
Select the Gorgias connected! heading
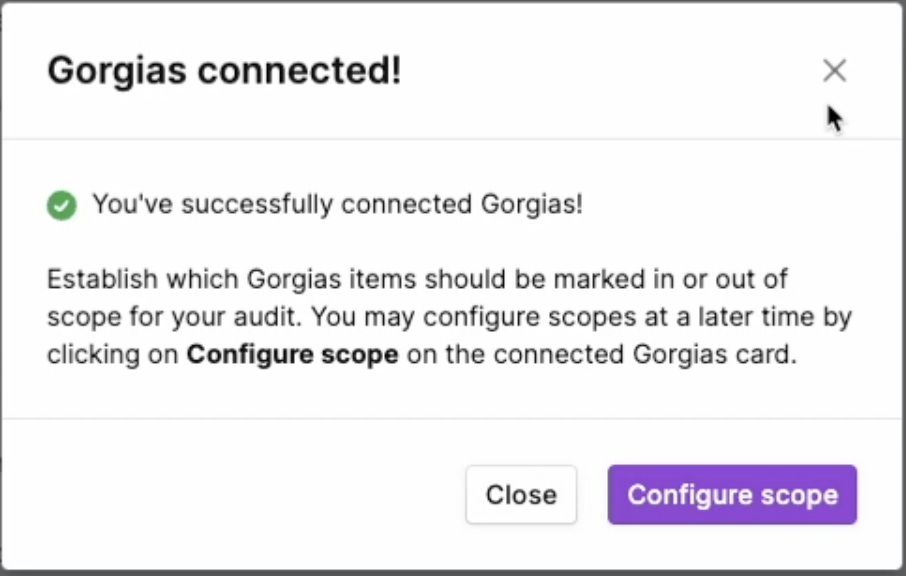pyautogui.click(x=224, y=71)
